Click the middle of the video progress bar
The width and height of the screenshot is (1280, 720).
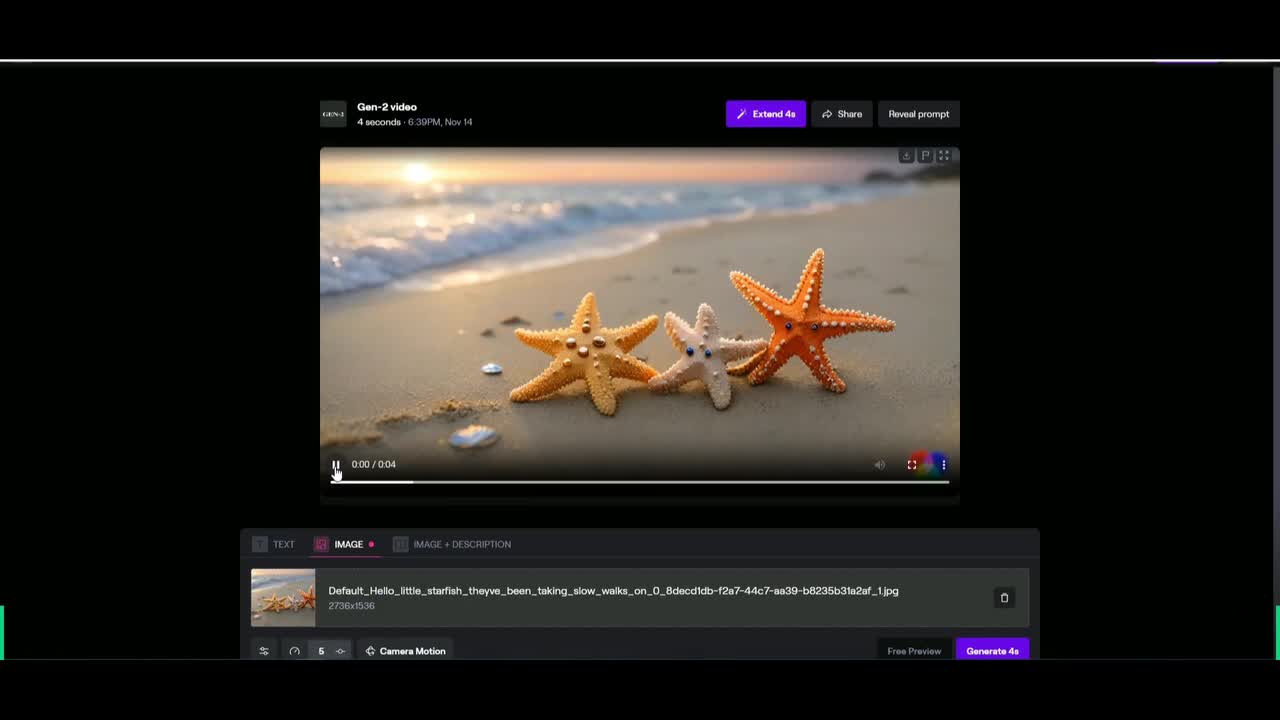640,482
